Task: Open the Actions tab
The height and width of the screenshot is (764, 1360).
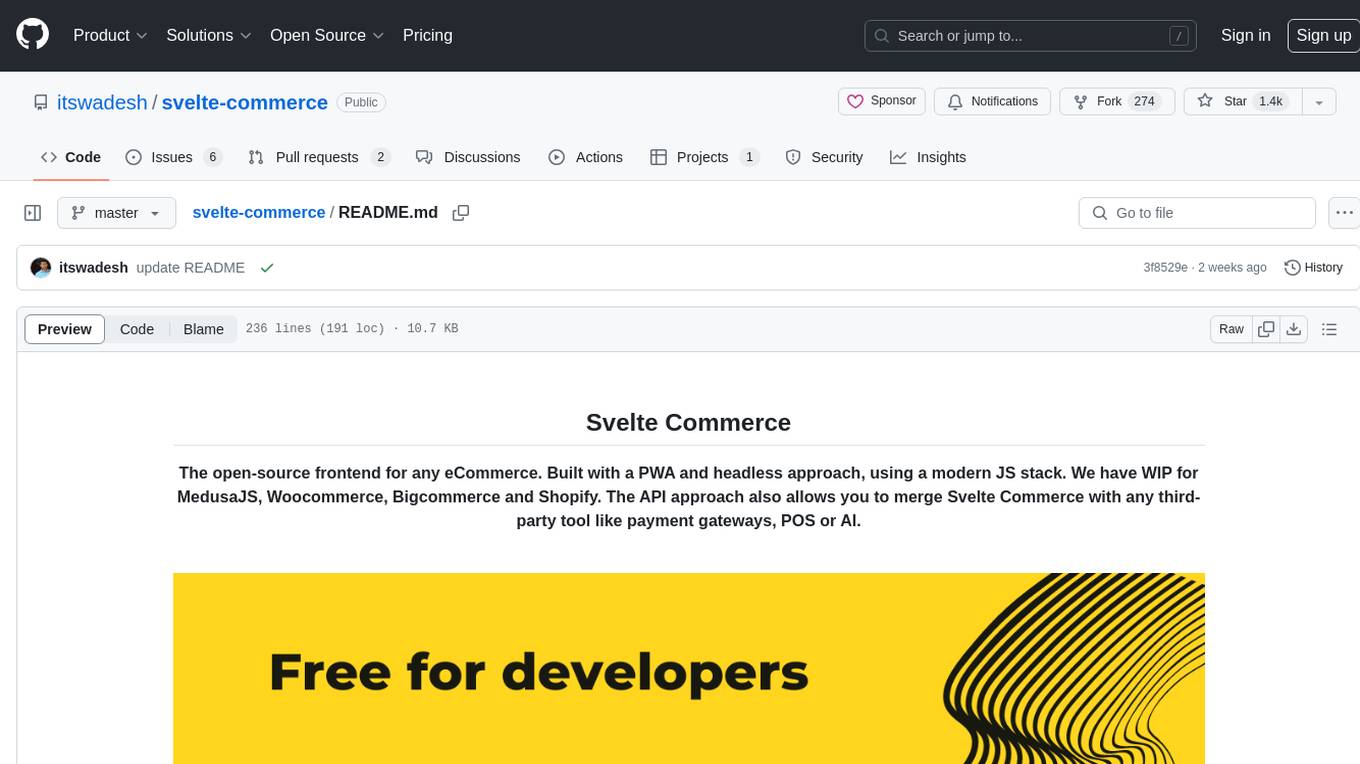Action: [x=586, y=157]
